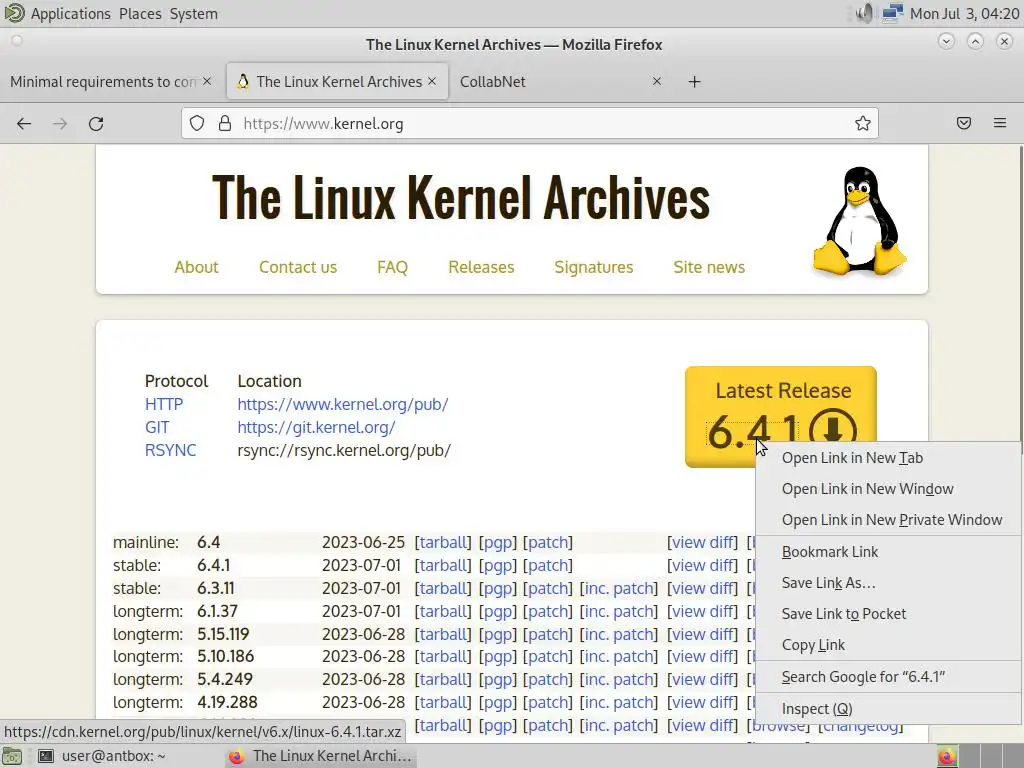Open the Firefox hamburger menu

pos(1000,123)
